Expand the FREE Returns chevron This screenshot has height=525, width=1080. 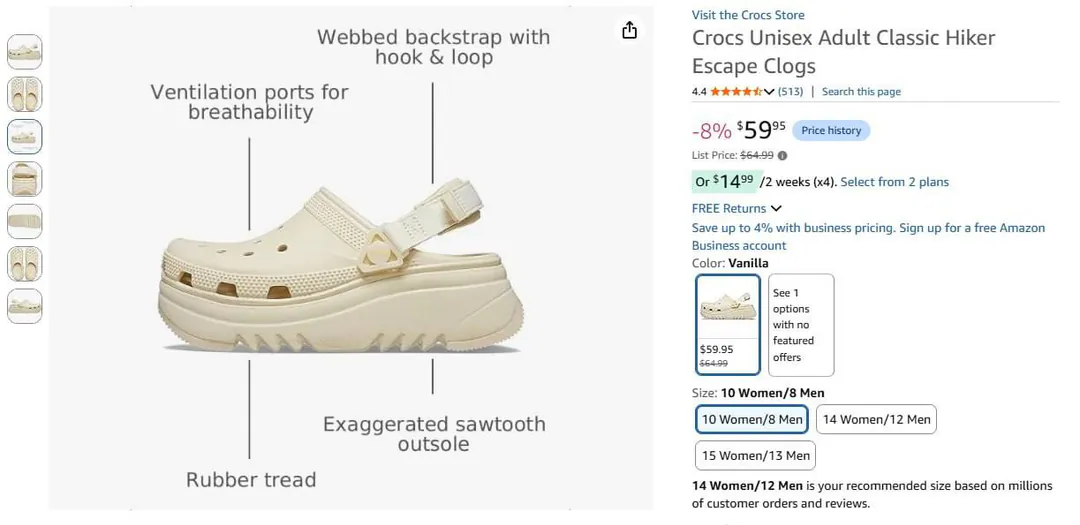(776, 209)
